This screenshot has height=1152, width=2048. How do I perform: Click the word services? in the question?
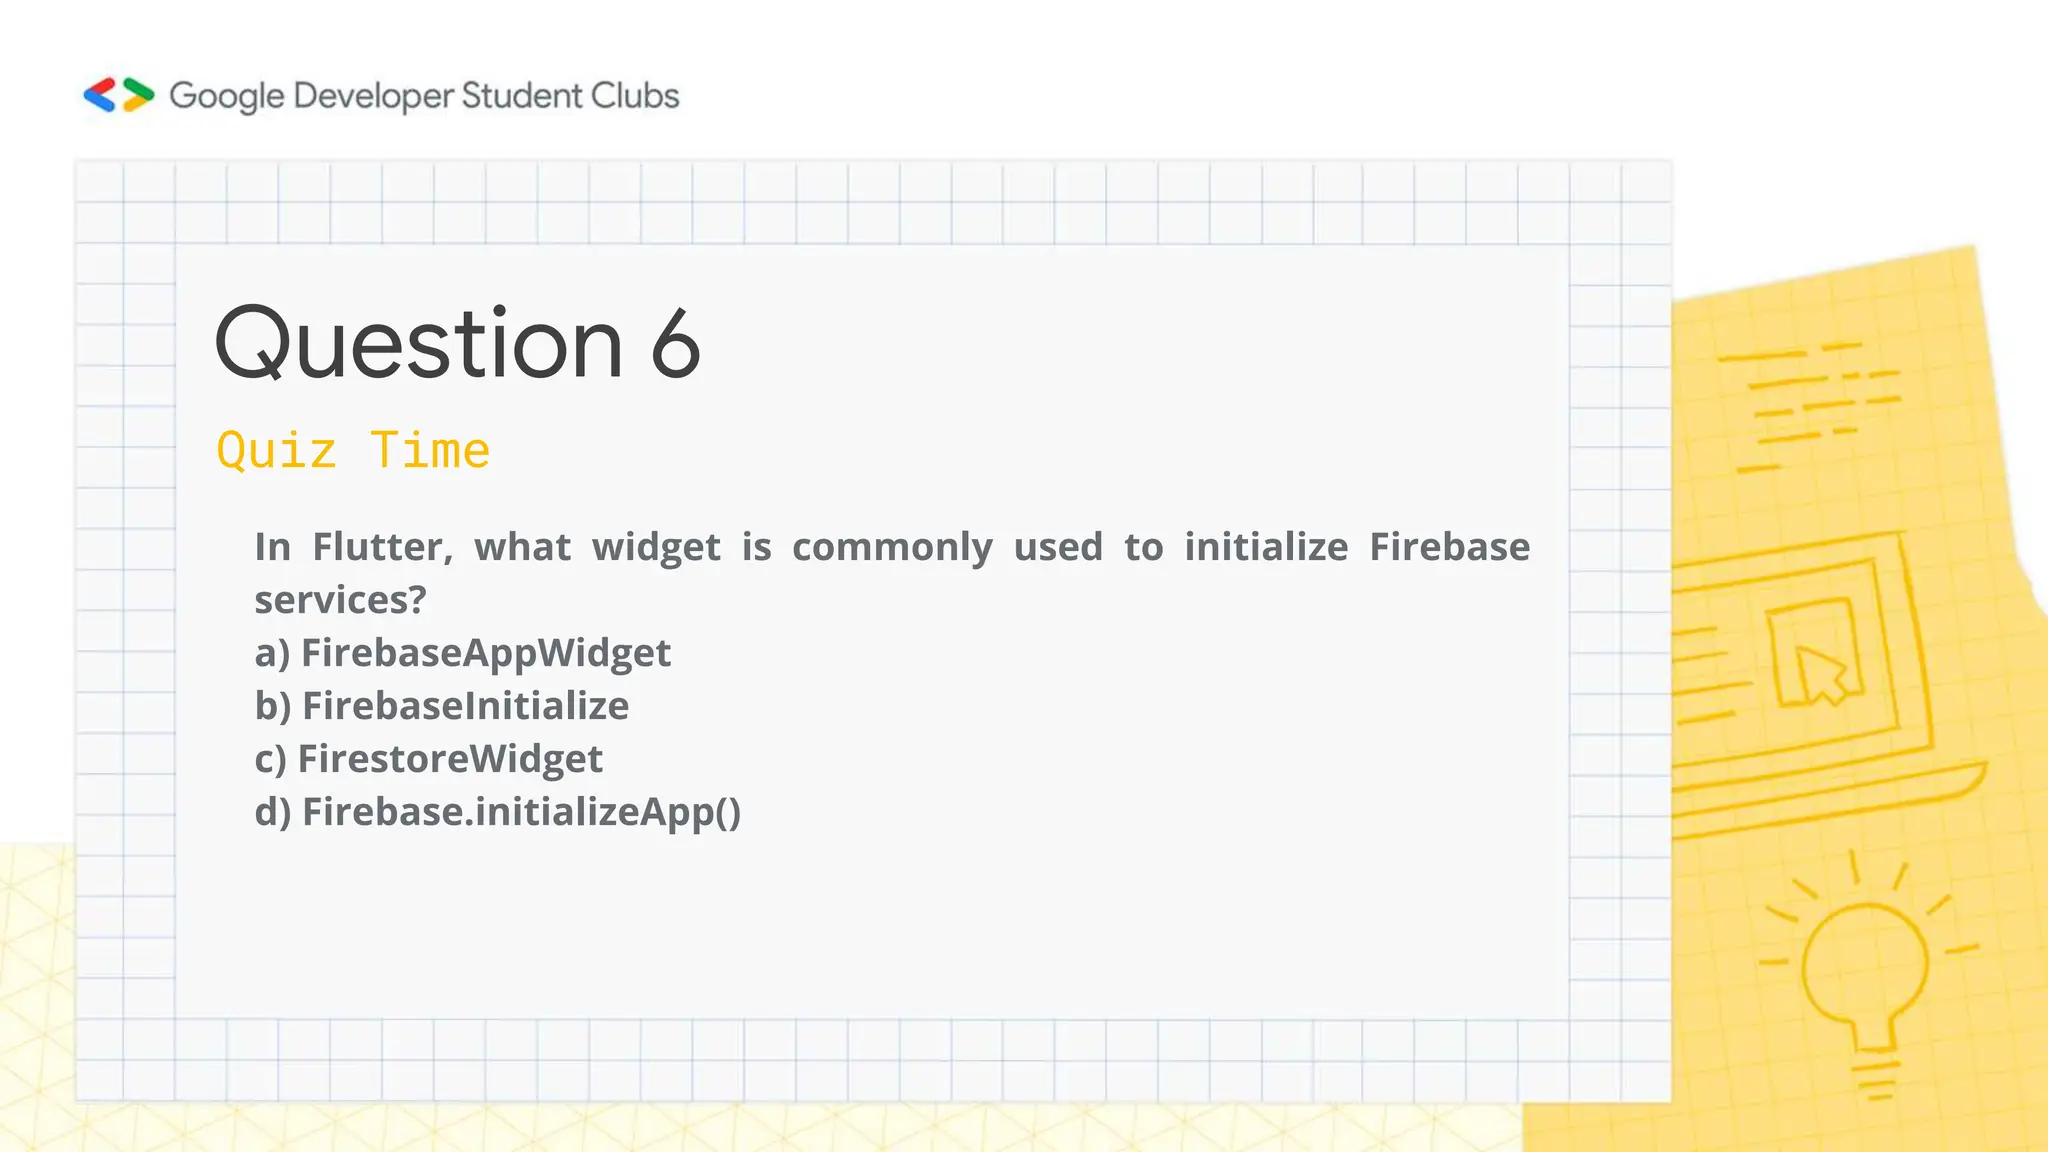[340, 600]
